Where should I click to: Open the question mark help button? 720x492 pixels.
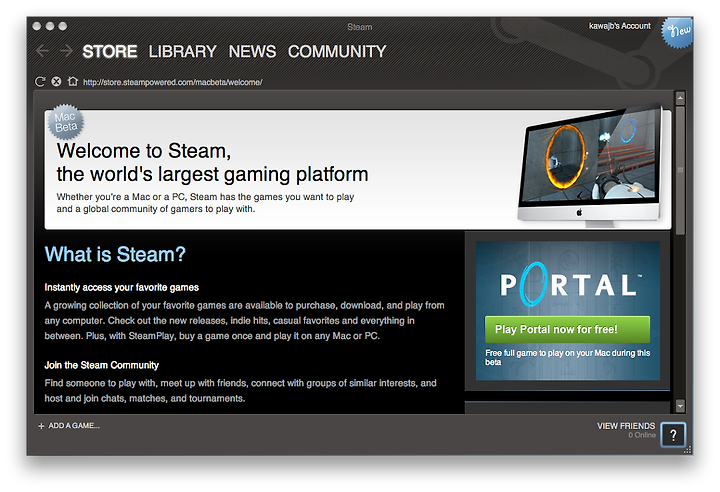673,435
